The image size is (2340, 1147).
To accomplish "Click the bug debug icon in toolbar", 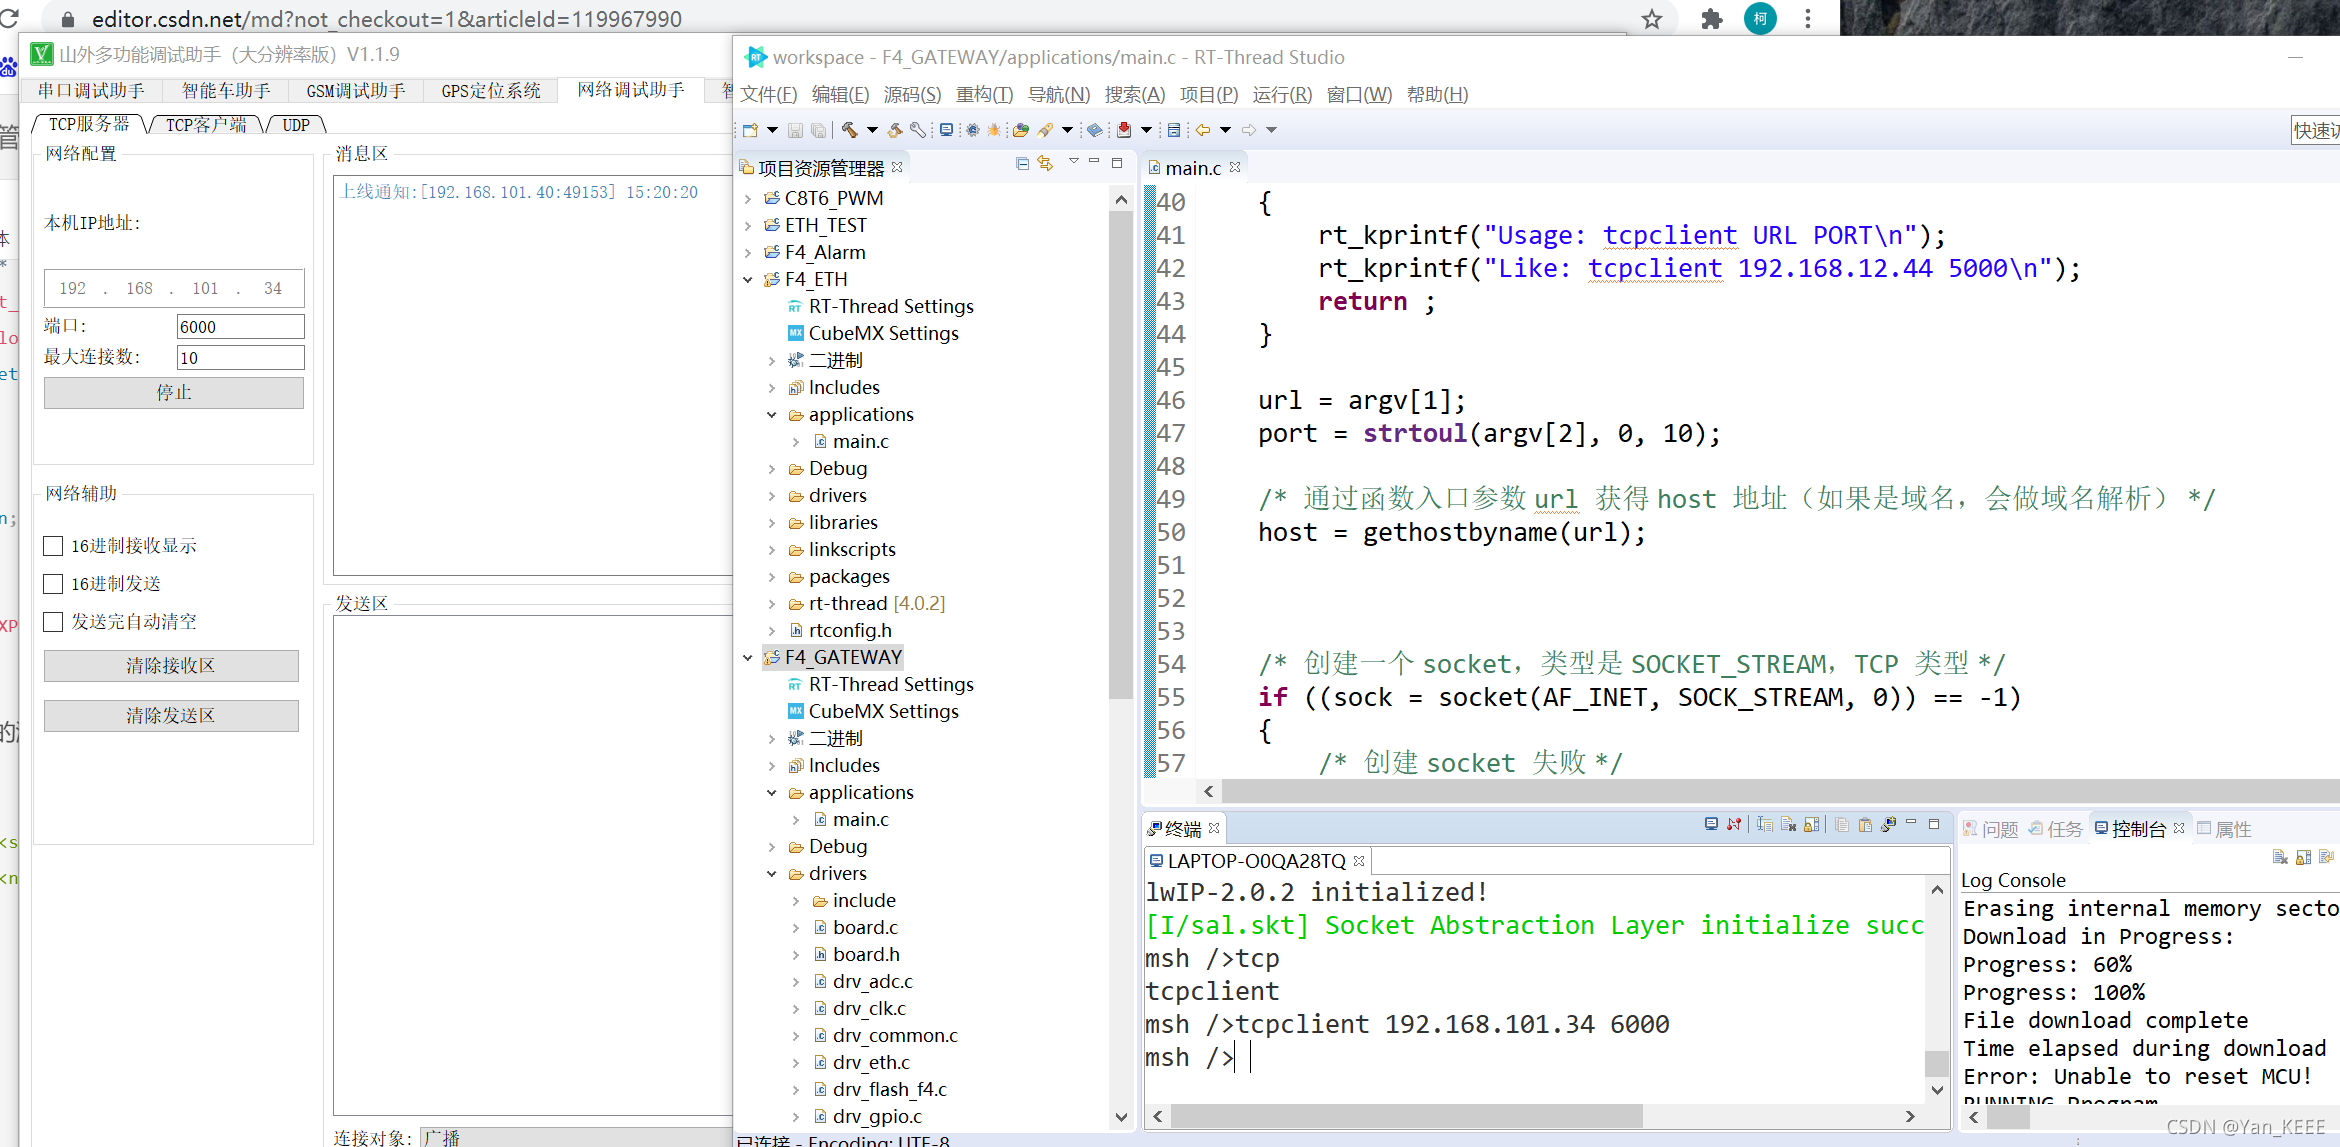I will click(x=994, y=130).
